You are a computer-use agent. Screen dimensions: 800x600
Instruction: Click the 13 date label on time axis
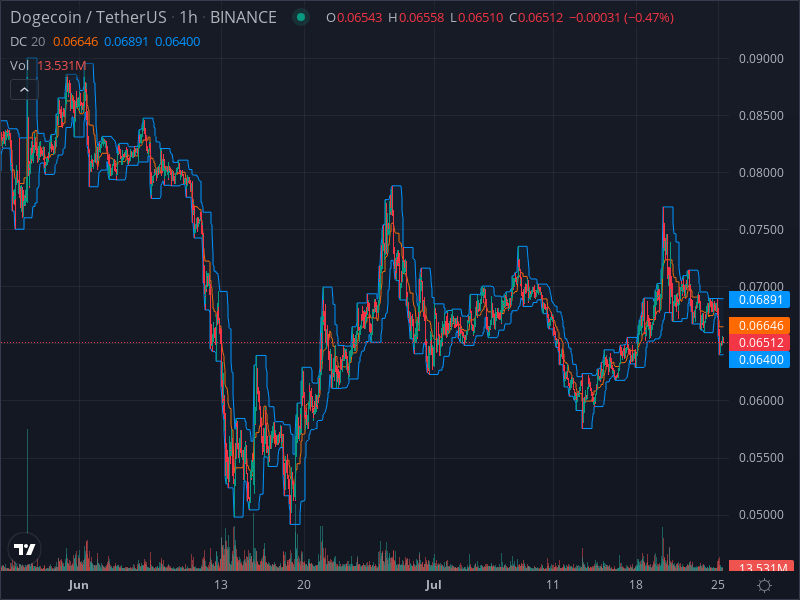(221, 585)
